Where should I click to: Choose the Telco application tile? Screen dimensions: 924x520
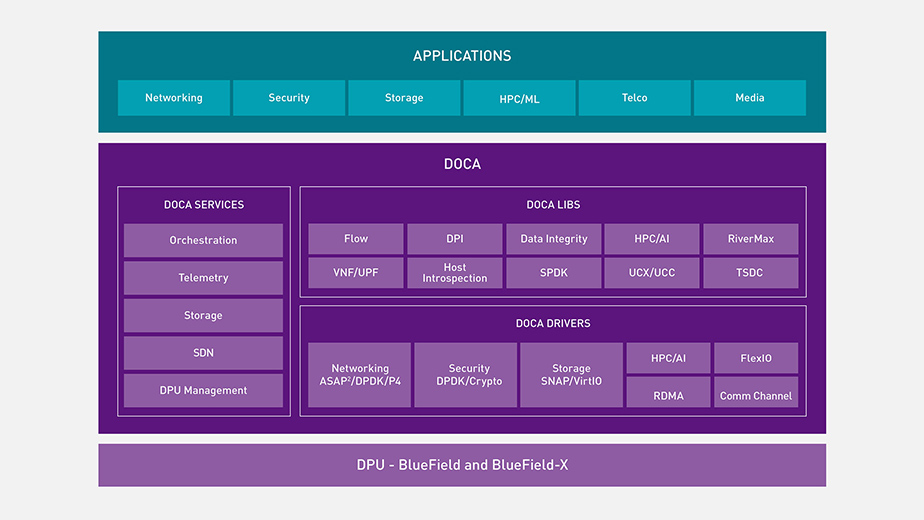tap(634, 98)
